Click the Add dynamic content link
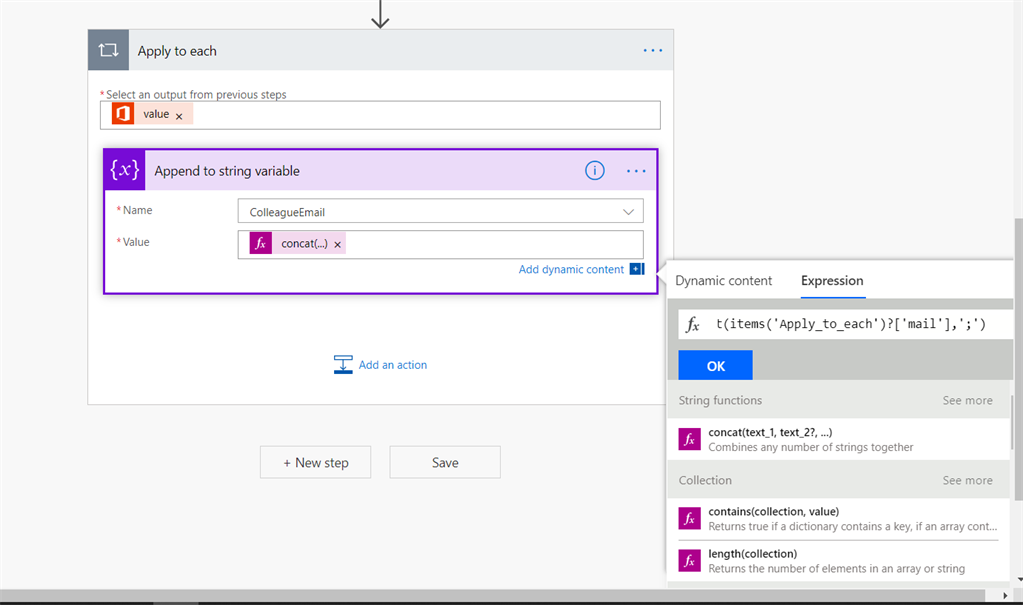The height and width of the screenshot is (605, 1023). coord(571,269)
